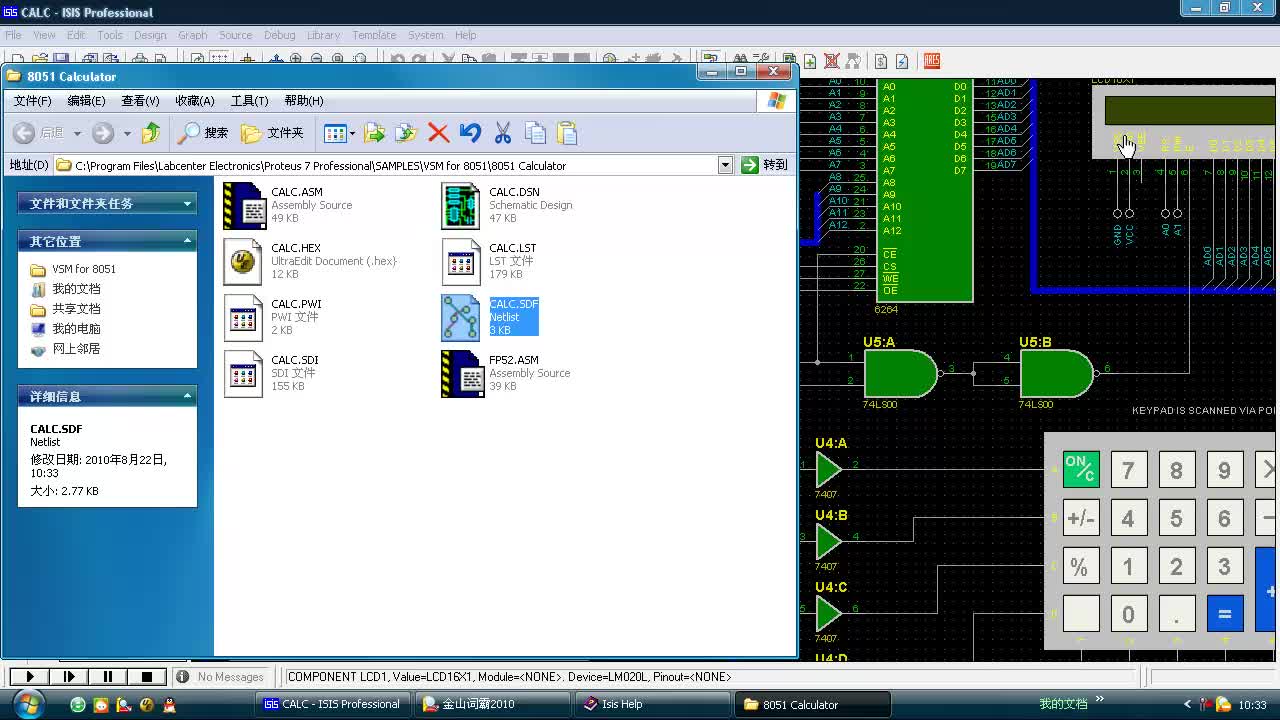Open the 查看(V) menu in Explorer
This screenshot has width=1280, height=720.
tap(140, 101)
